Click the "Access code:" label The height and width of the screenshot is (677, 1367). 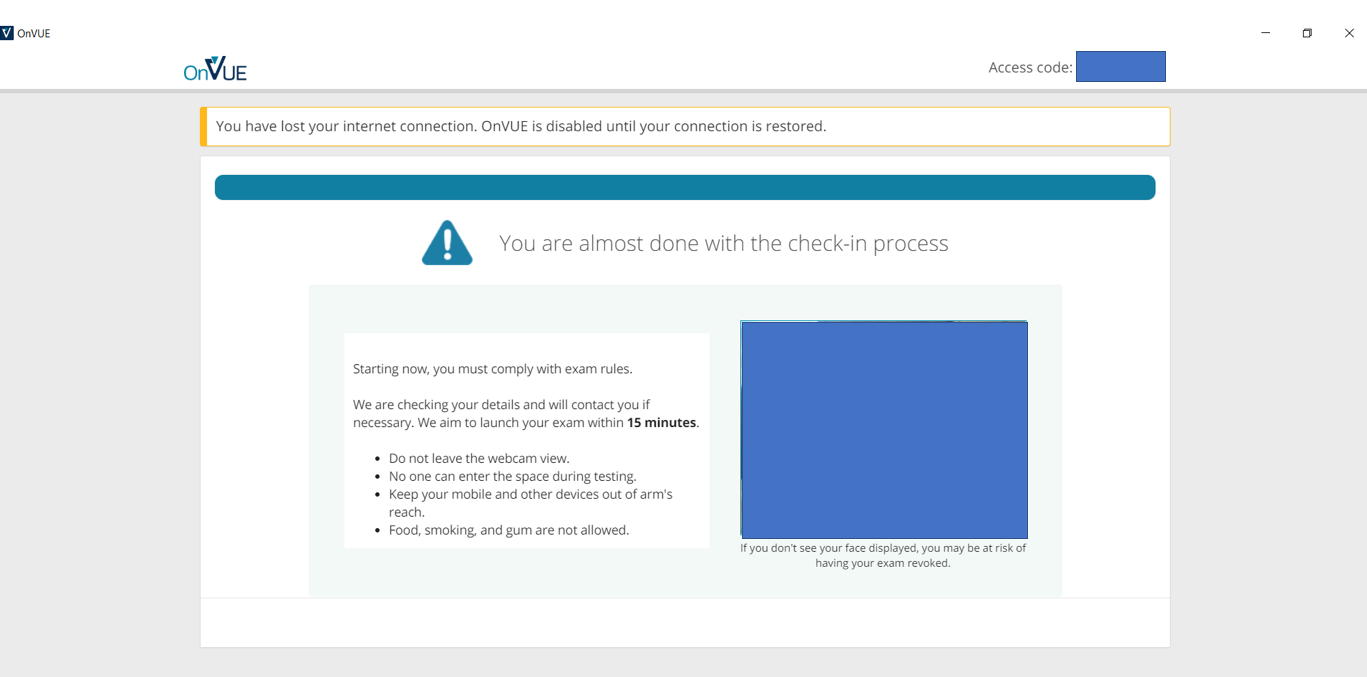(1030, 68)
